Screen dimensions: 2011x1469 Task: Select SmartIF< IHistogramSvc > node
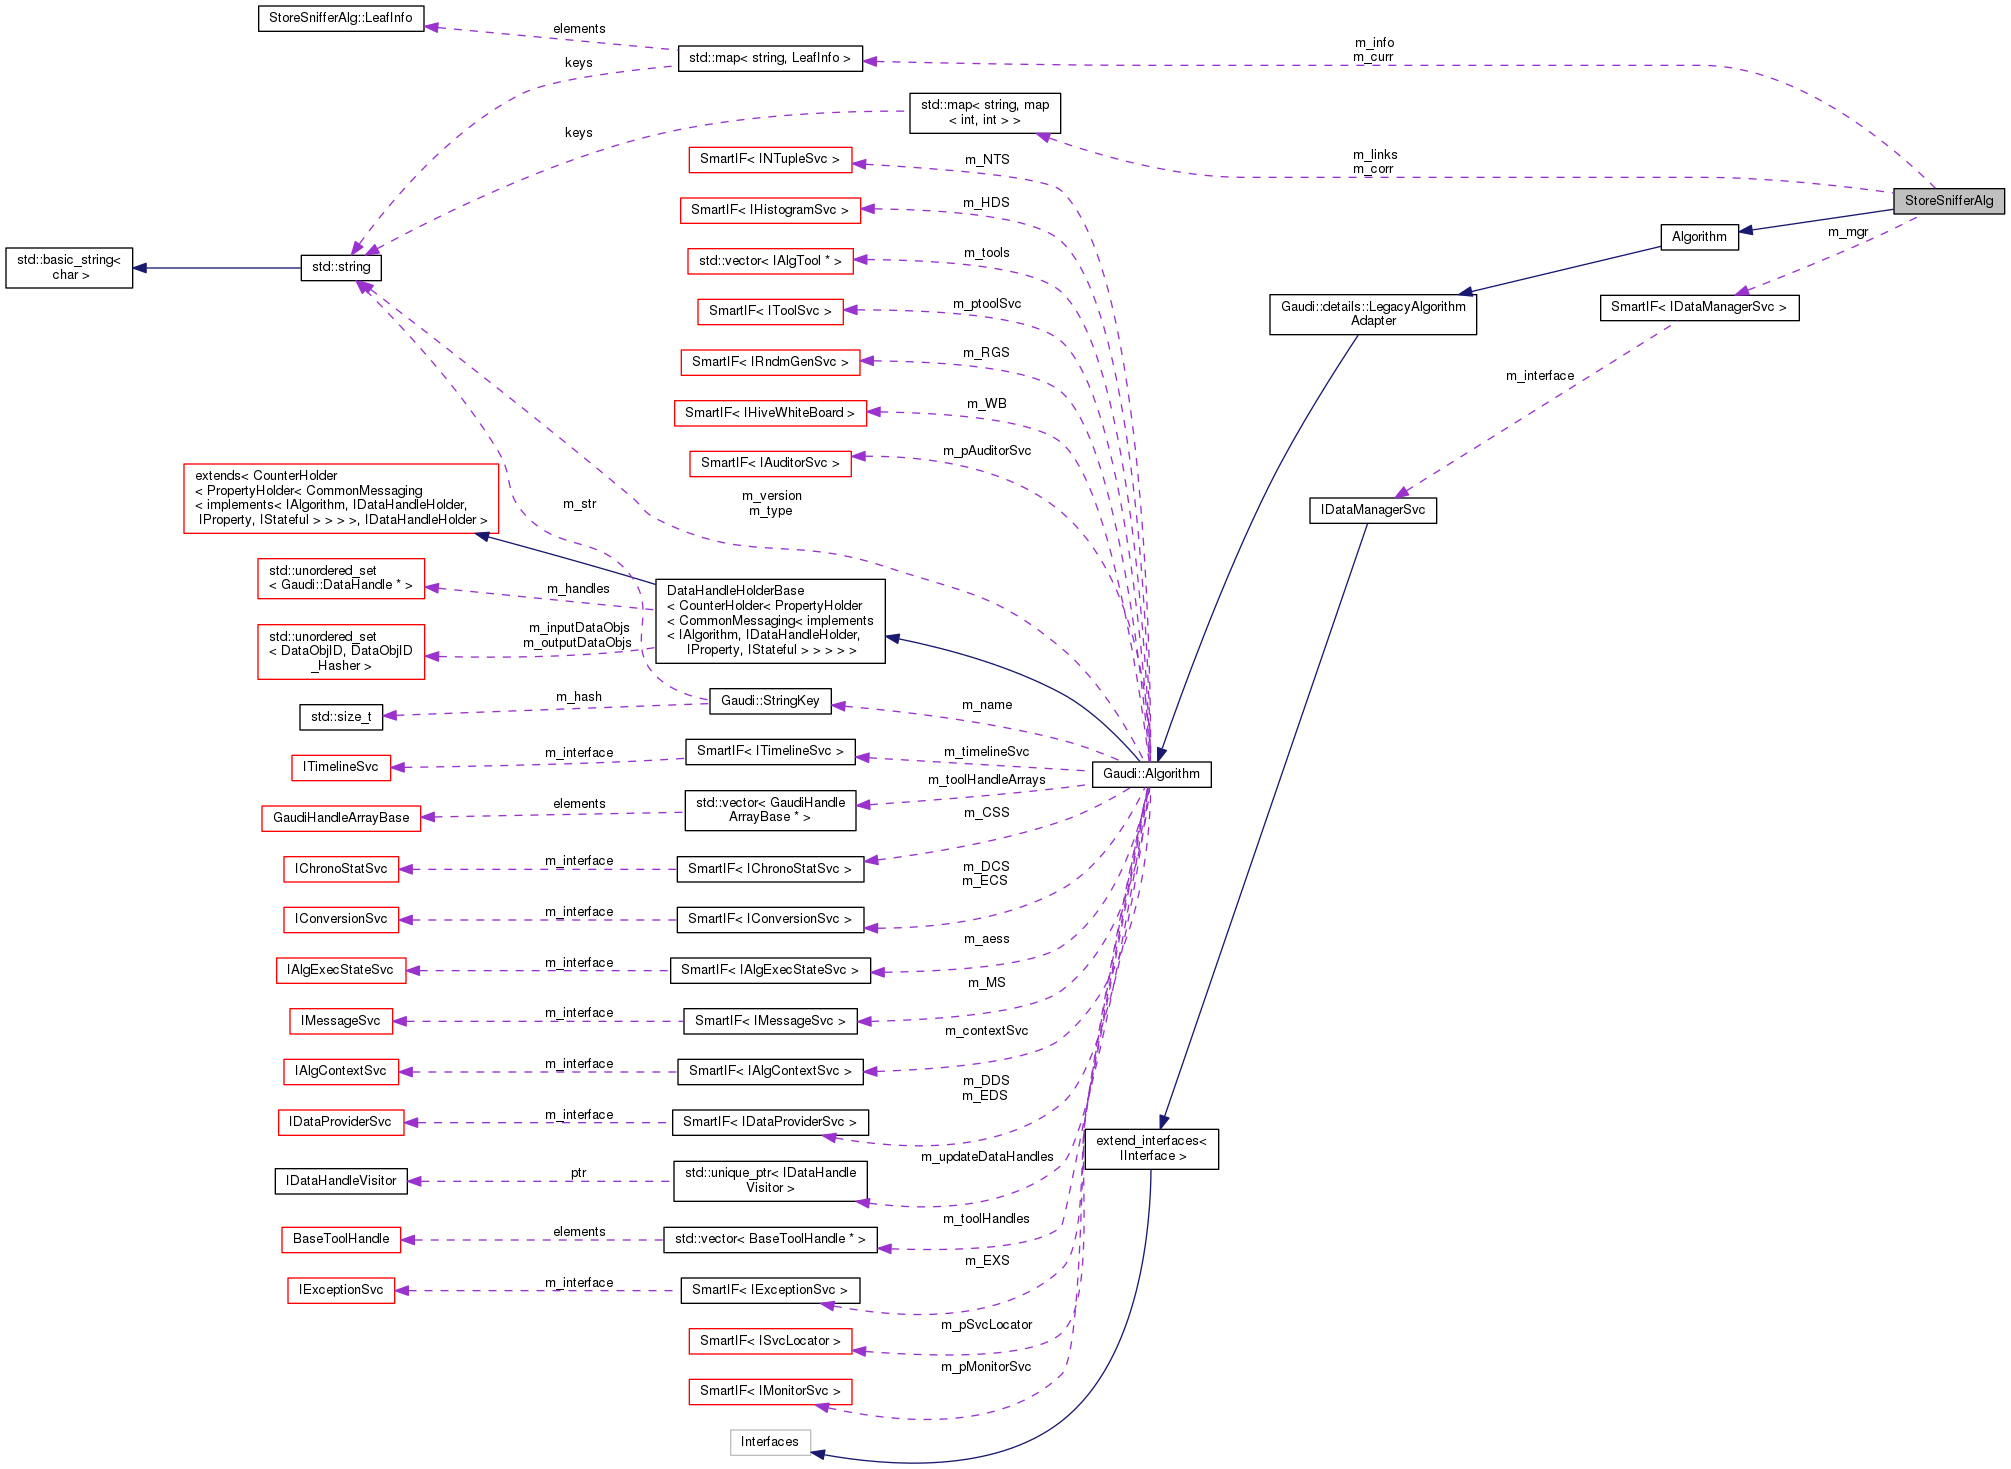click(x=770, y=210)
